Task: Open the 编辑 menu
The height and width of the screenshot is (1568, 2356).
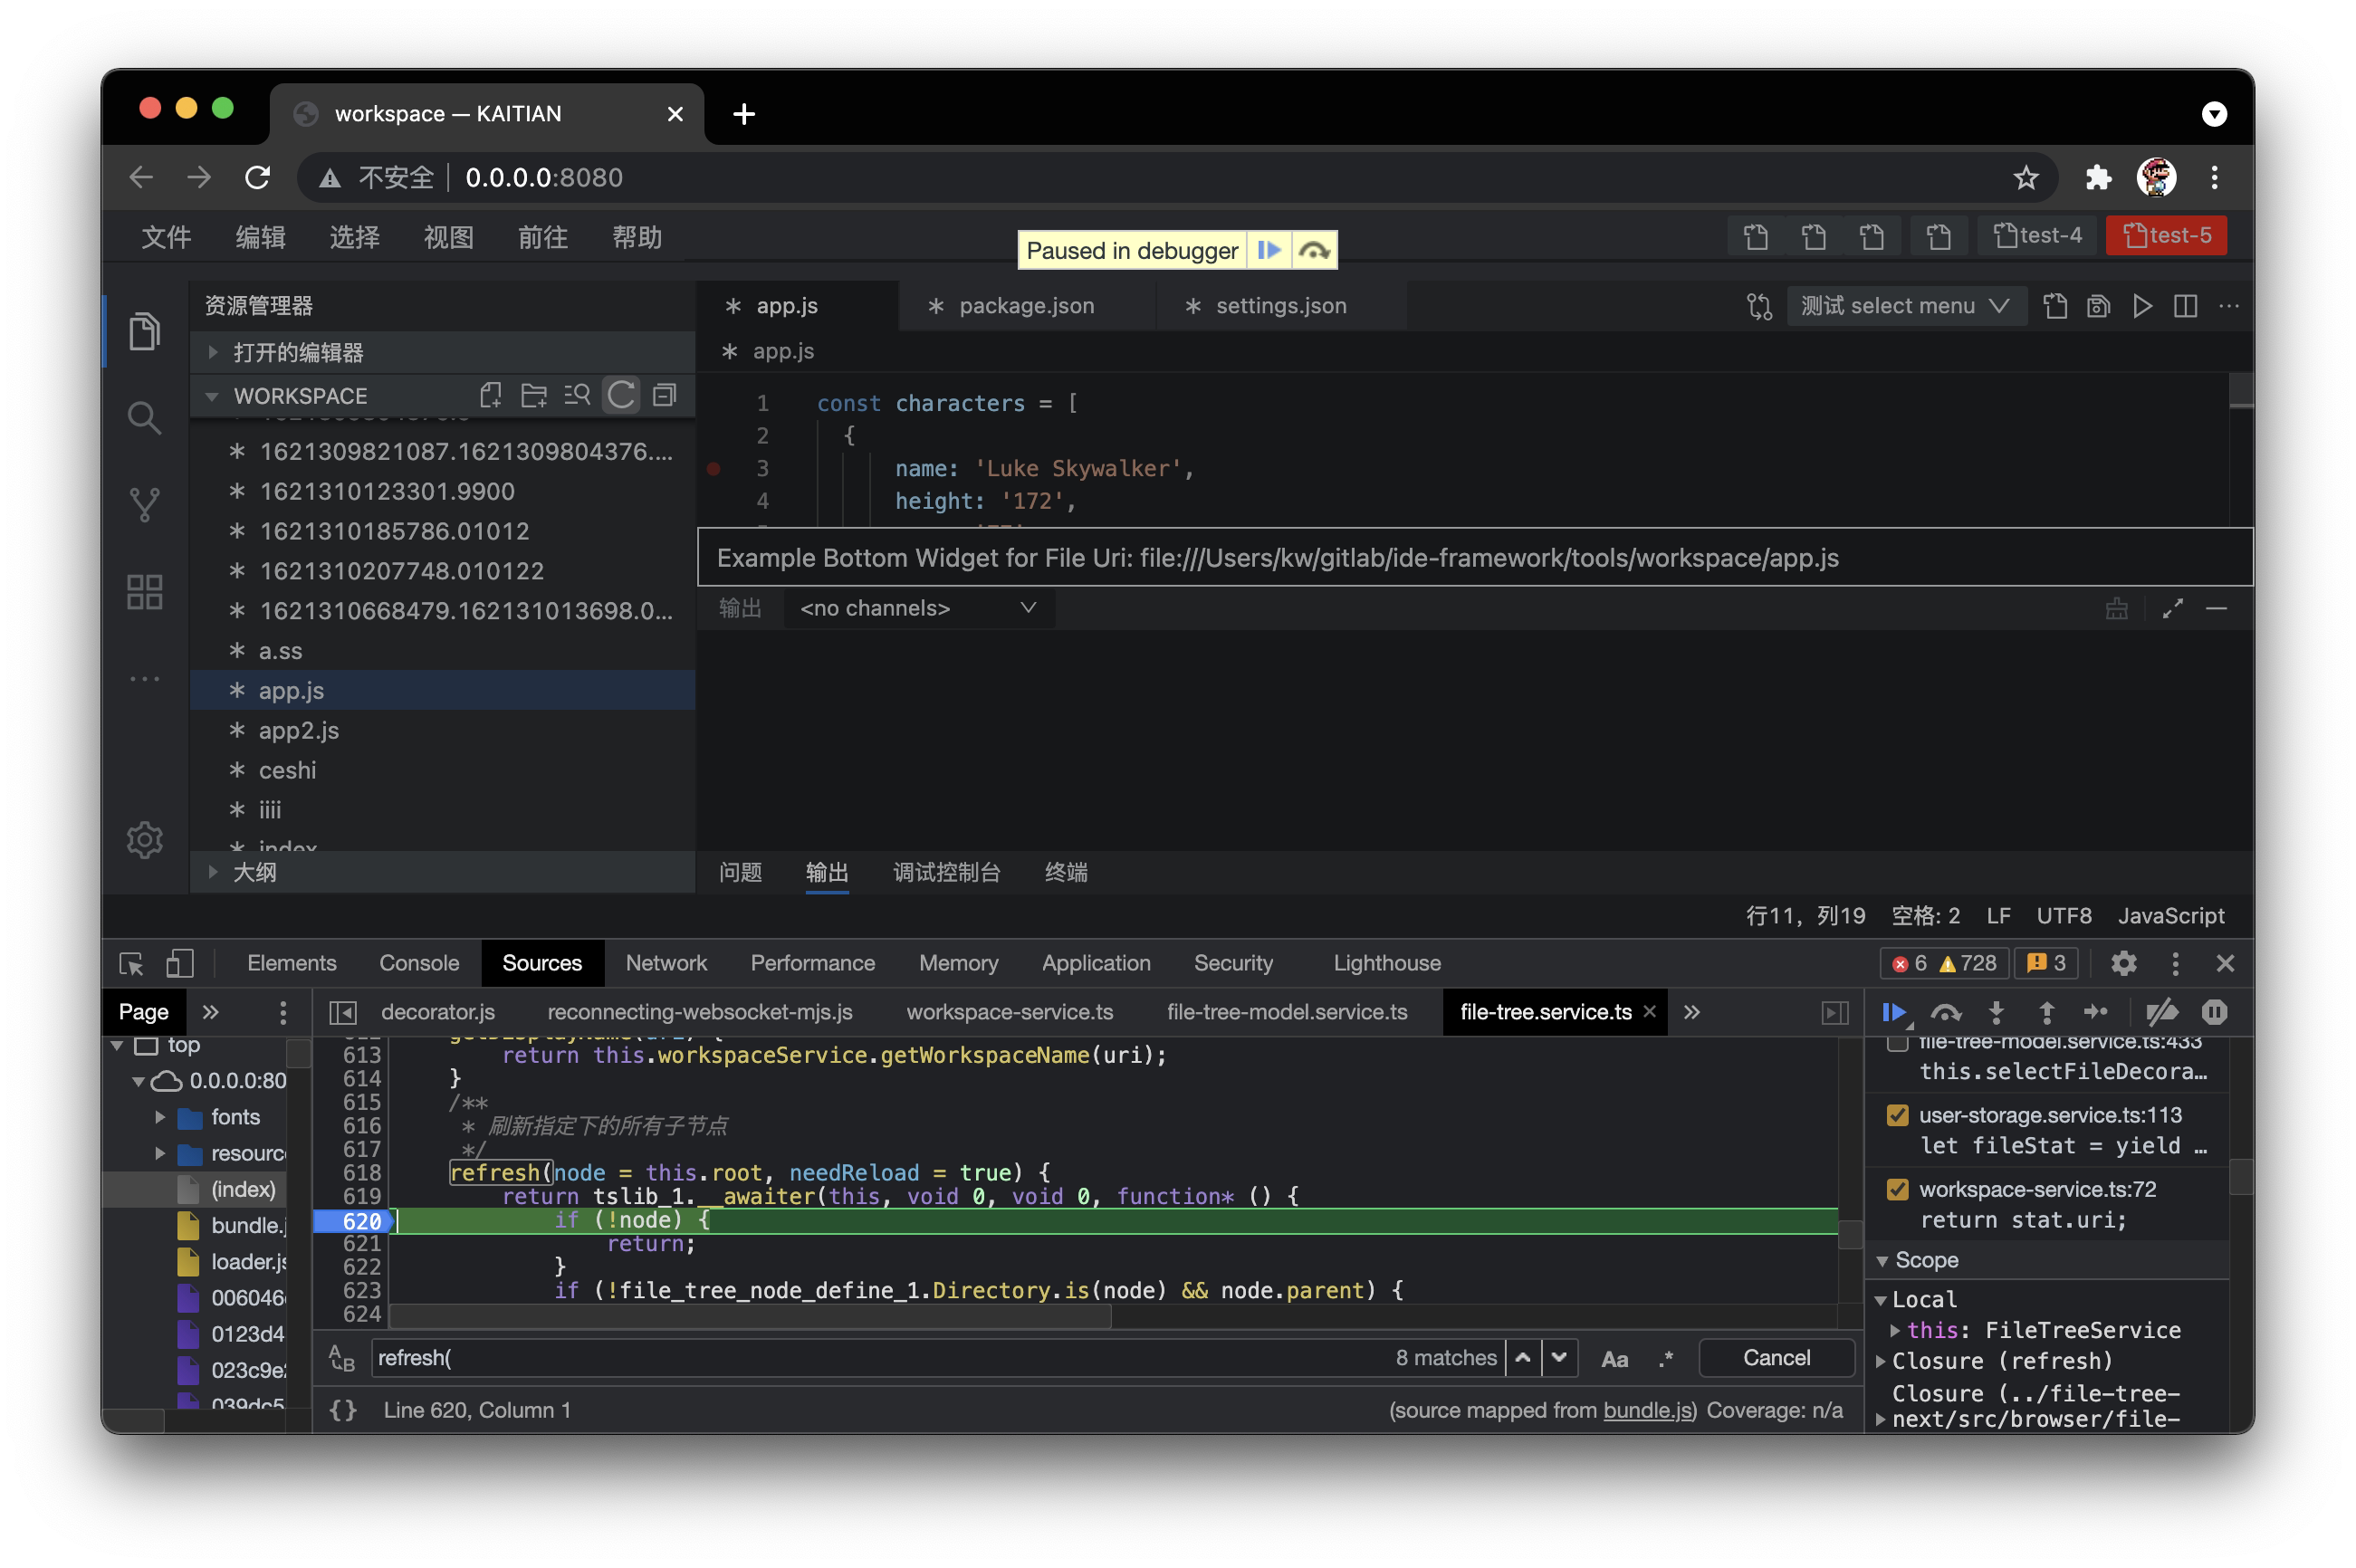Action: [260, 237]
